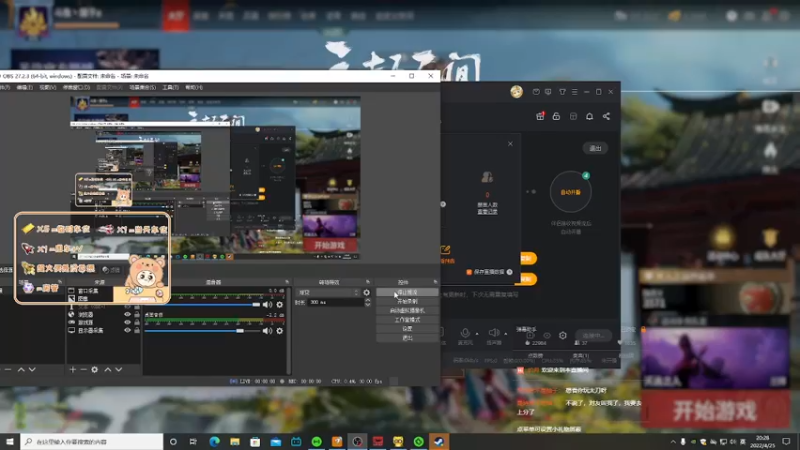Enable 工作室模式 in OBS controls

click(x=407, y=319)
